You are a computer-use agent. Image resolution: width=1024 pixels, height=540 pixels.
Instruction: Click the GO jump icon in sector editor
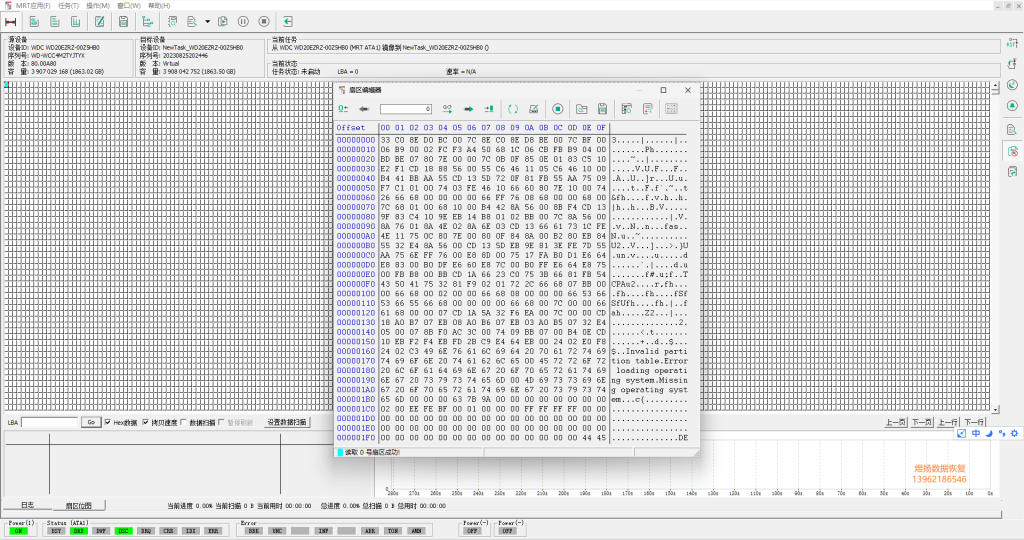(447, 109)
